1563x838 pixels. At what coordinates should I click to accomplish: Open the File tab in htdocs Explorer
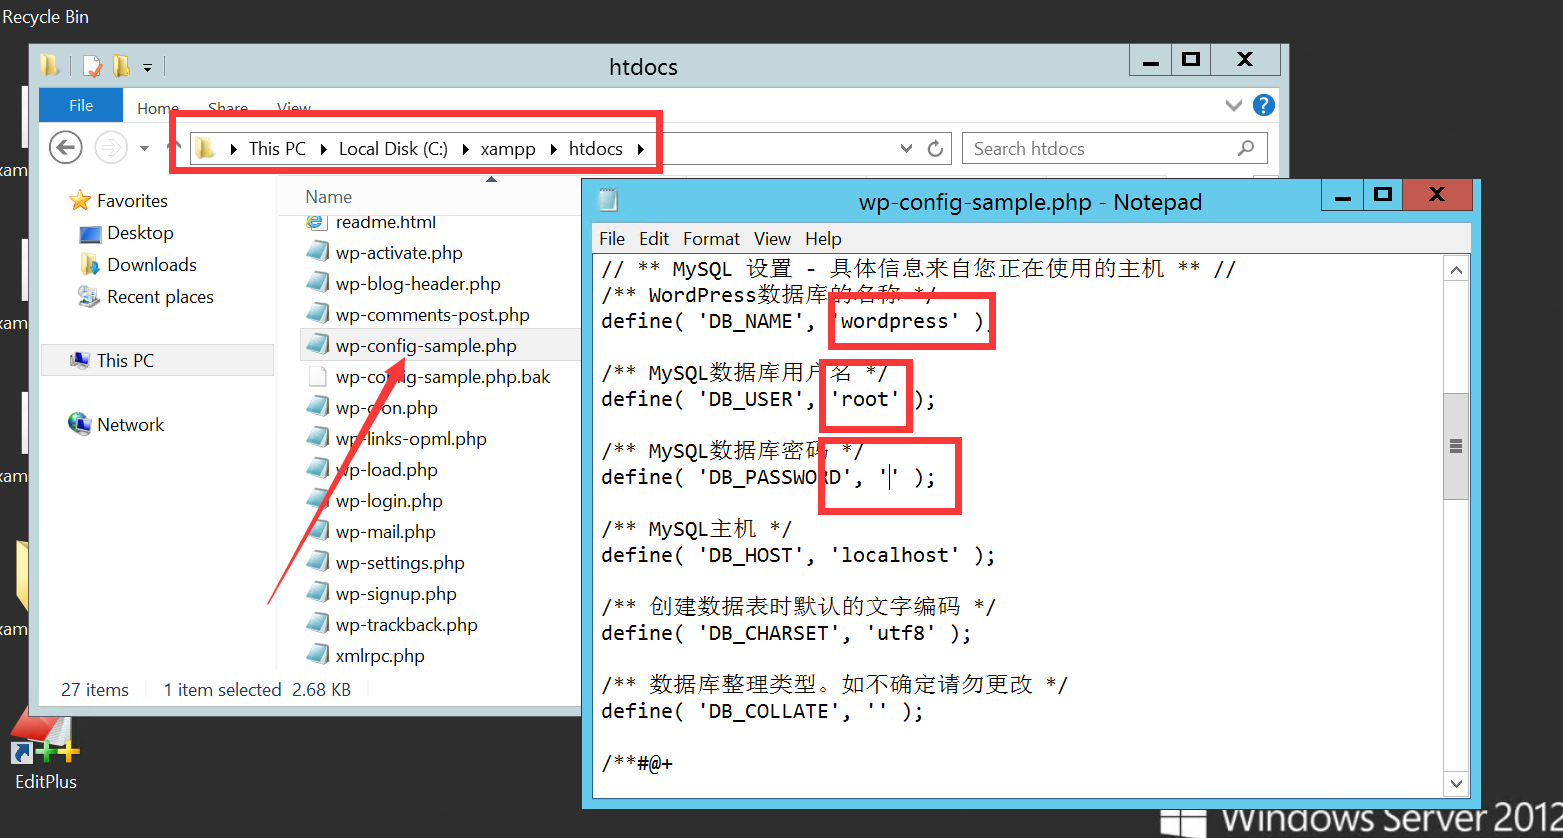click(81, 106)
